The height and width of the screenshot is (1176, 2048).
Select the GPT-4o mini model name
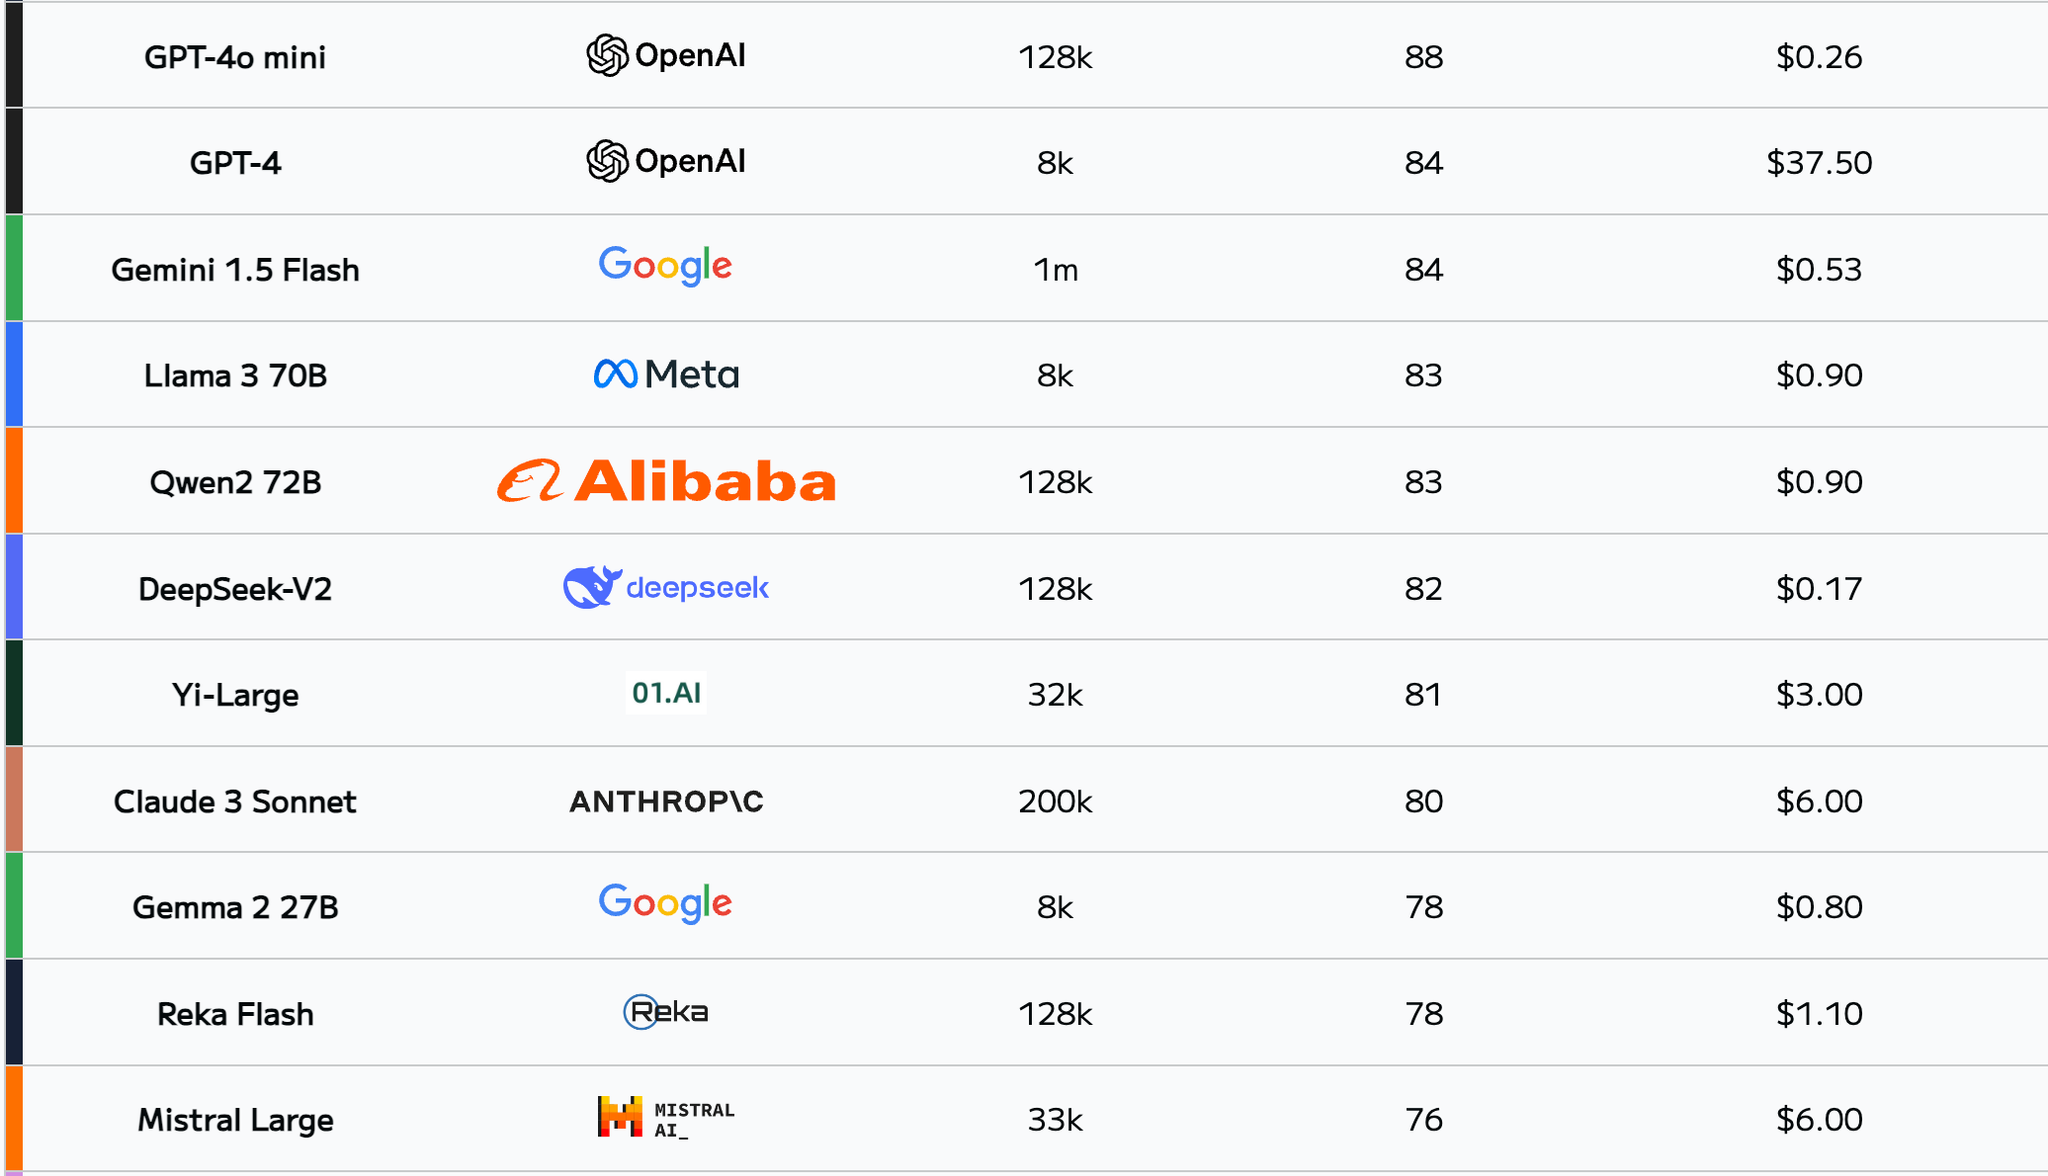click(x=235, y=57)
